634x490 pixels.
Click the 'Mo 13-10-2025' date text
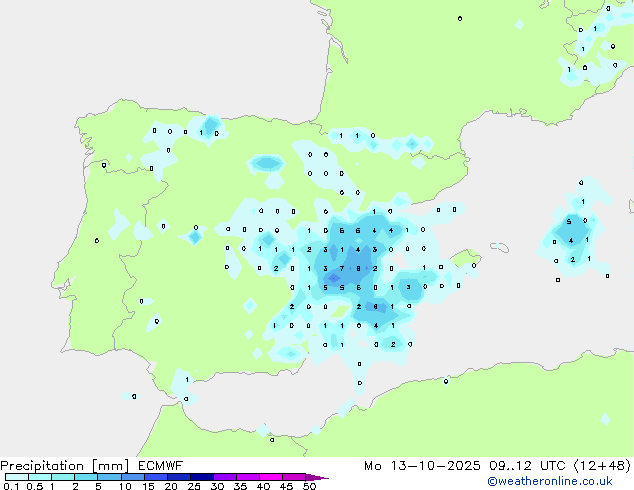pos(422,466)
